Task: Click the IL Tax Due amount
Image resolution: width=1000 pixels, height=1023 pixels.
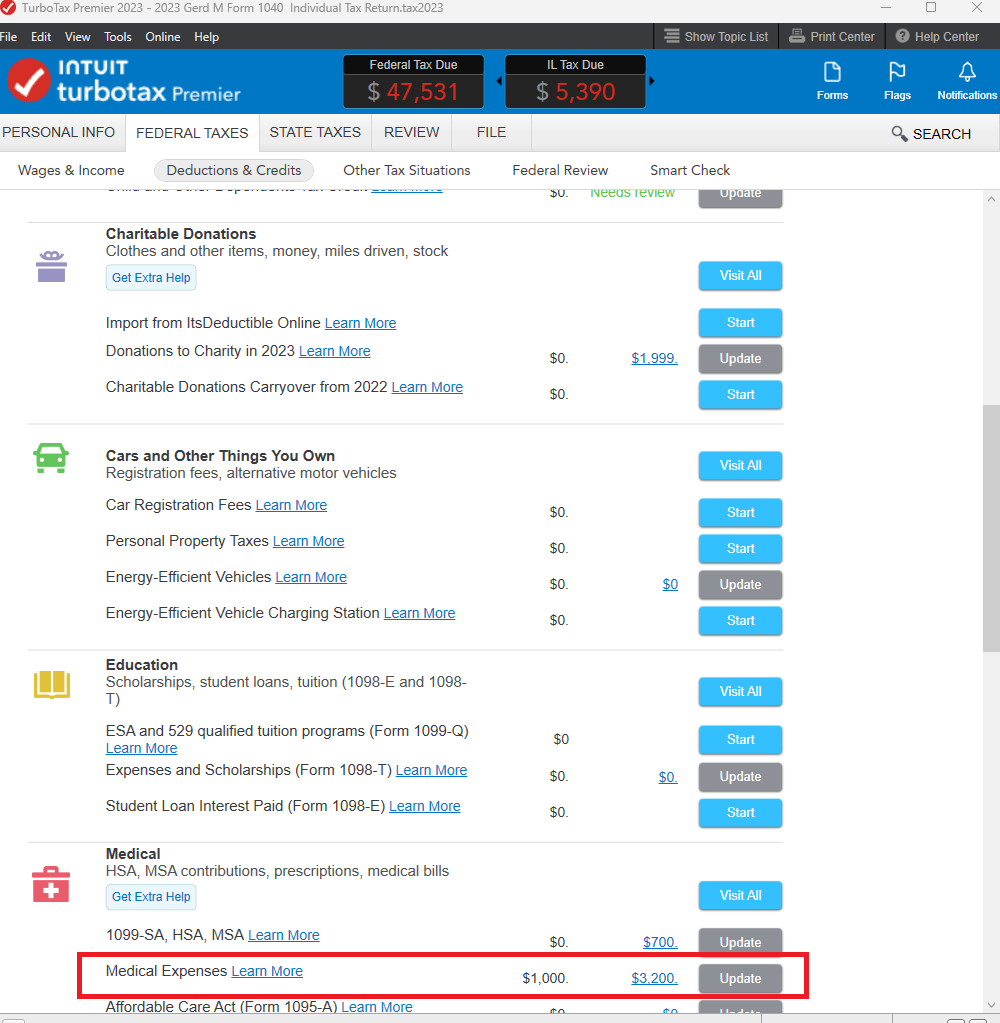Action: point(575,91)
